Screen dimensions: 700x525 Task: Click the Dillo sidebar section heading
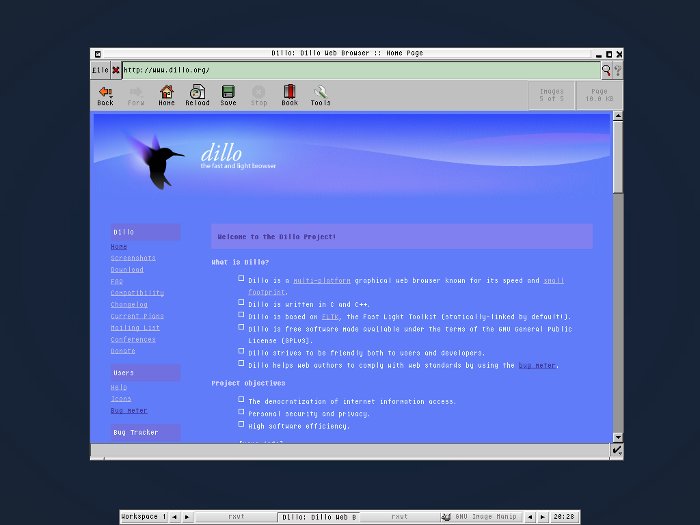pos(146,232)
